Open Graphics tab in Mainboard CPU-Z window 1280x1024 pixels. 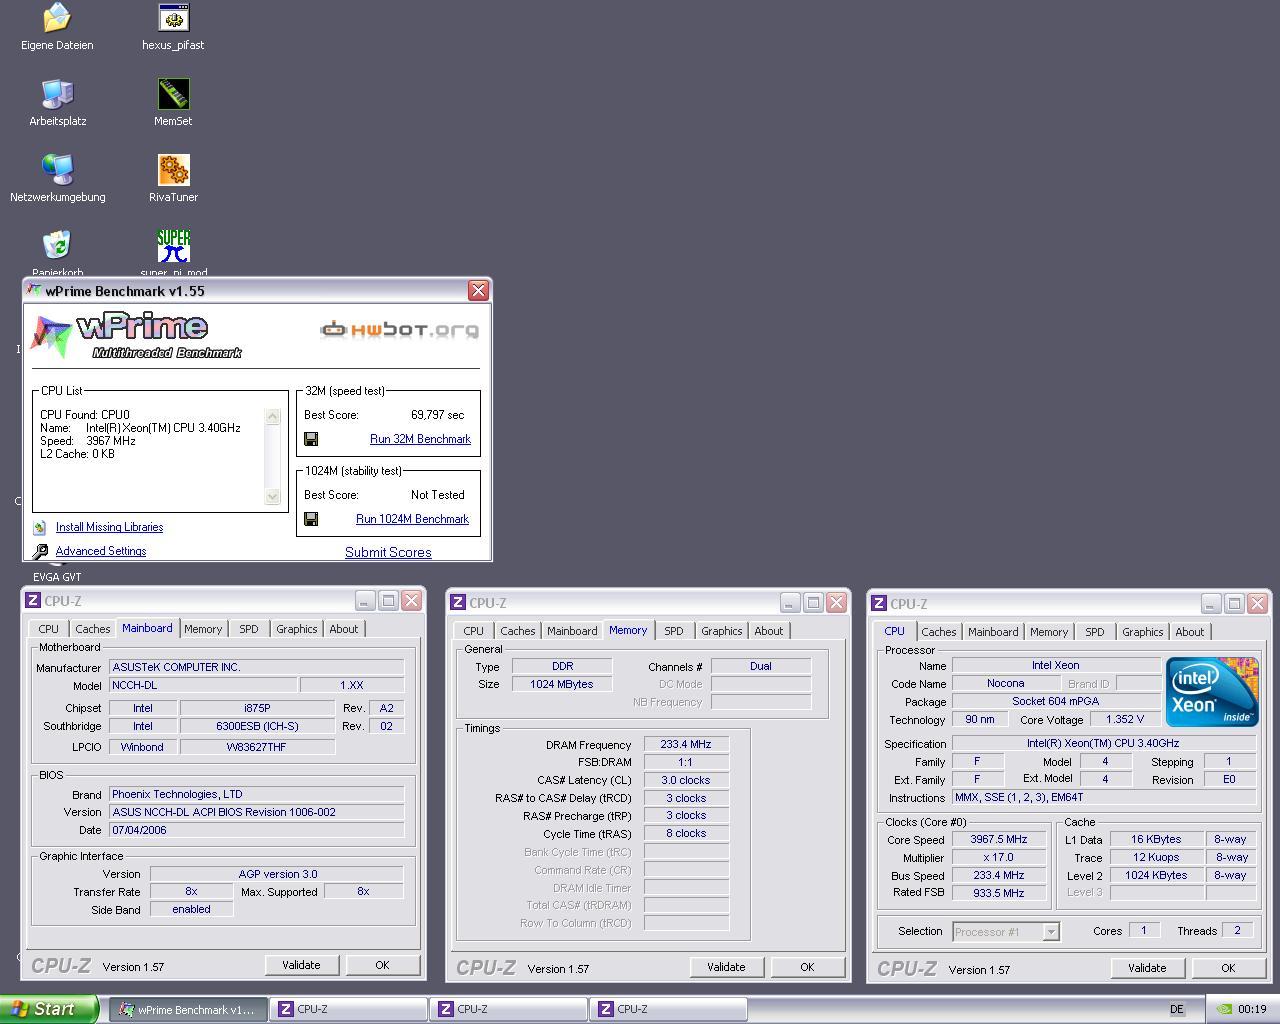[x=296, y=629]
